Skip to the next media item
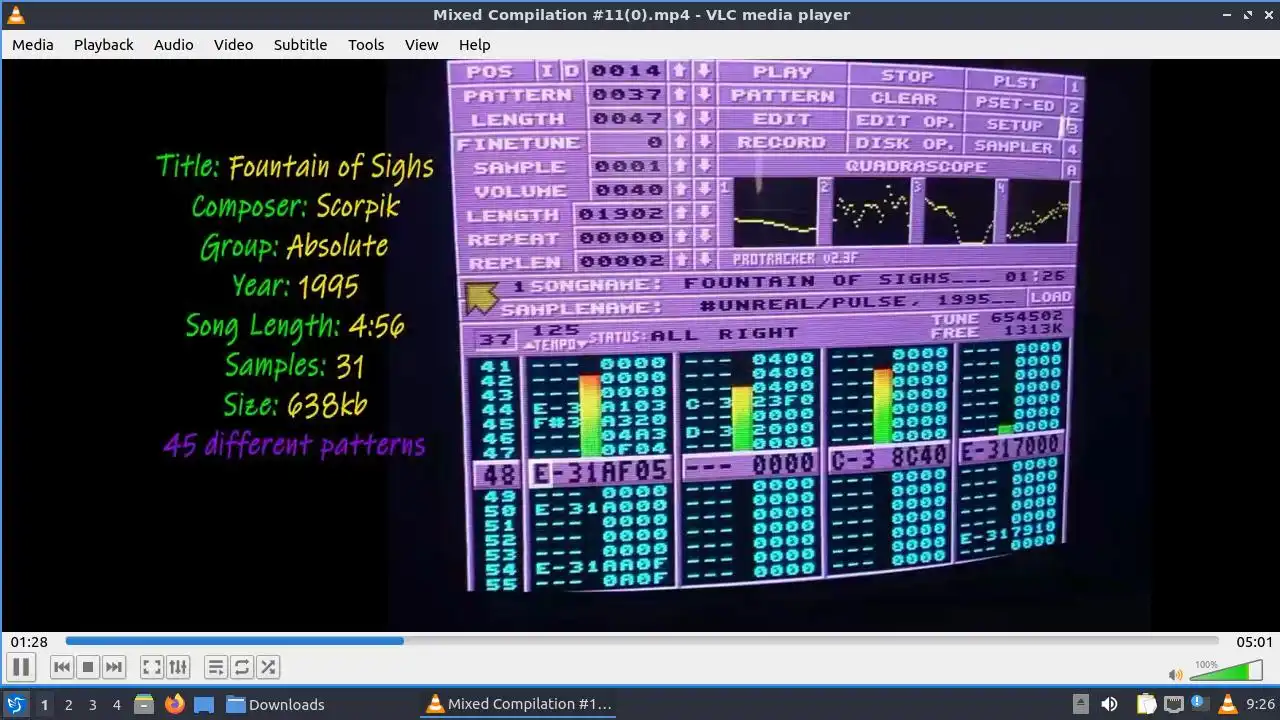The height and width of the screenshot is (720, 1280). (x=114, y=667)
